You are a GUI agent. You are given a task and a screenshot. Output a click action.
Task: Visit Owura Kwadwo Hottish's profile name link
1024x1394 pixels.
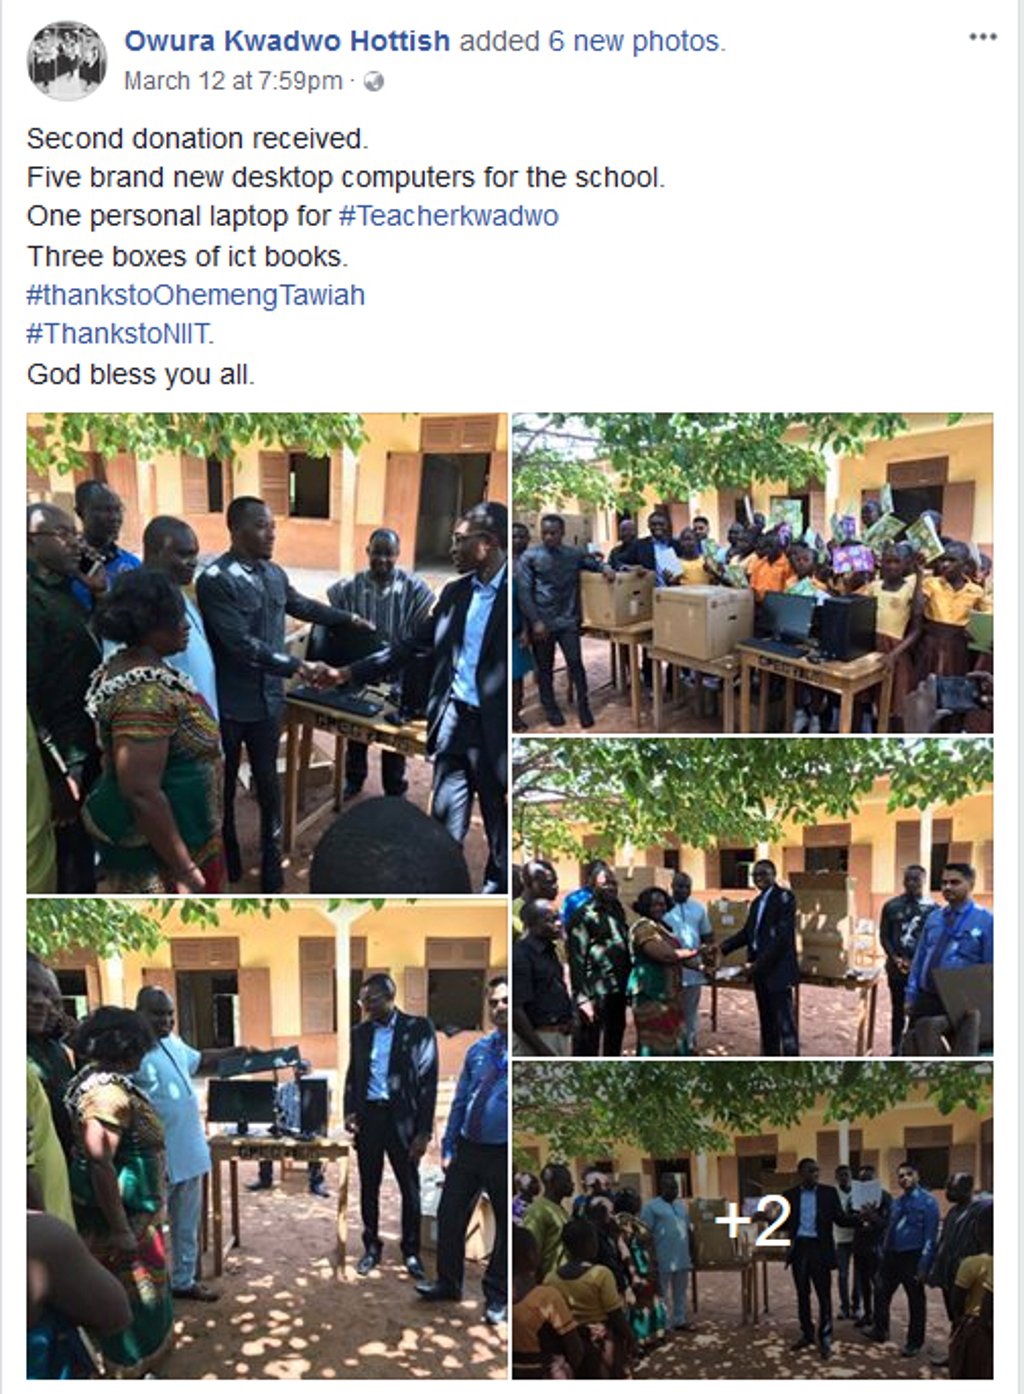[x=287, y=41]
